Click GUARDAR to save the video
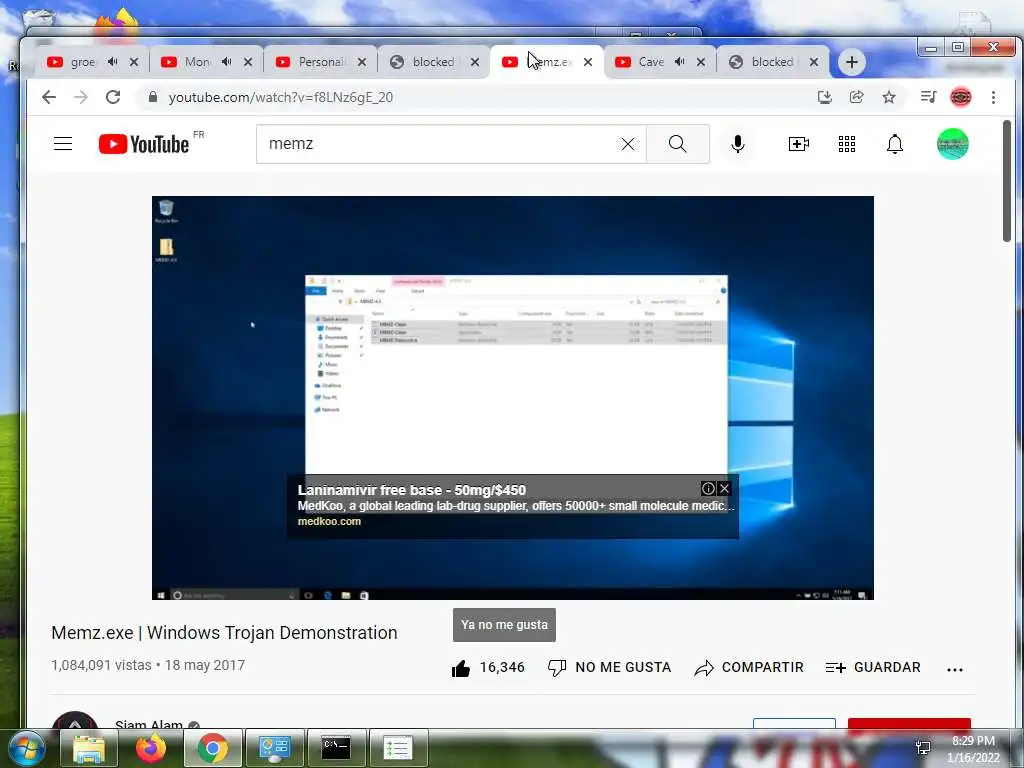Image resolution: width=1024 pixels, height=768 pixels. tap(873, 667)
